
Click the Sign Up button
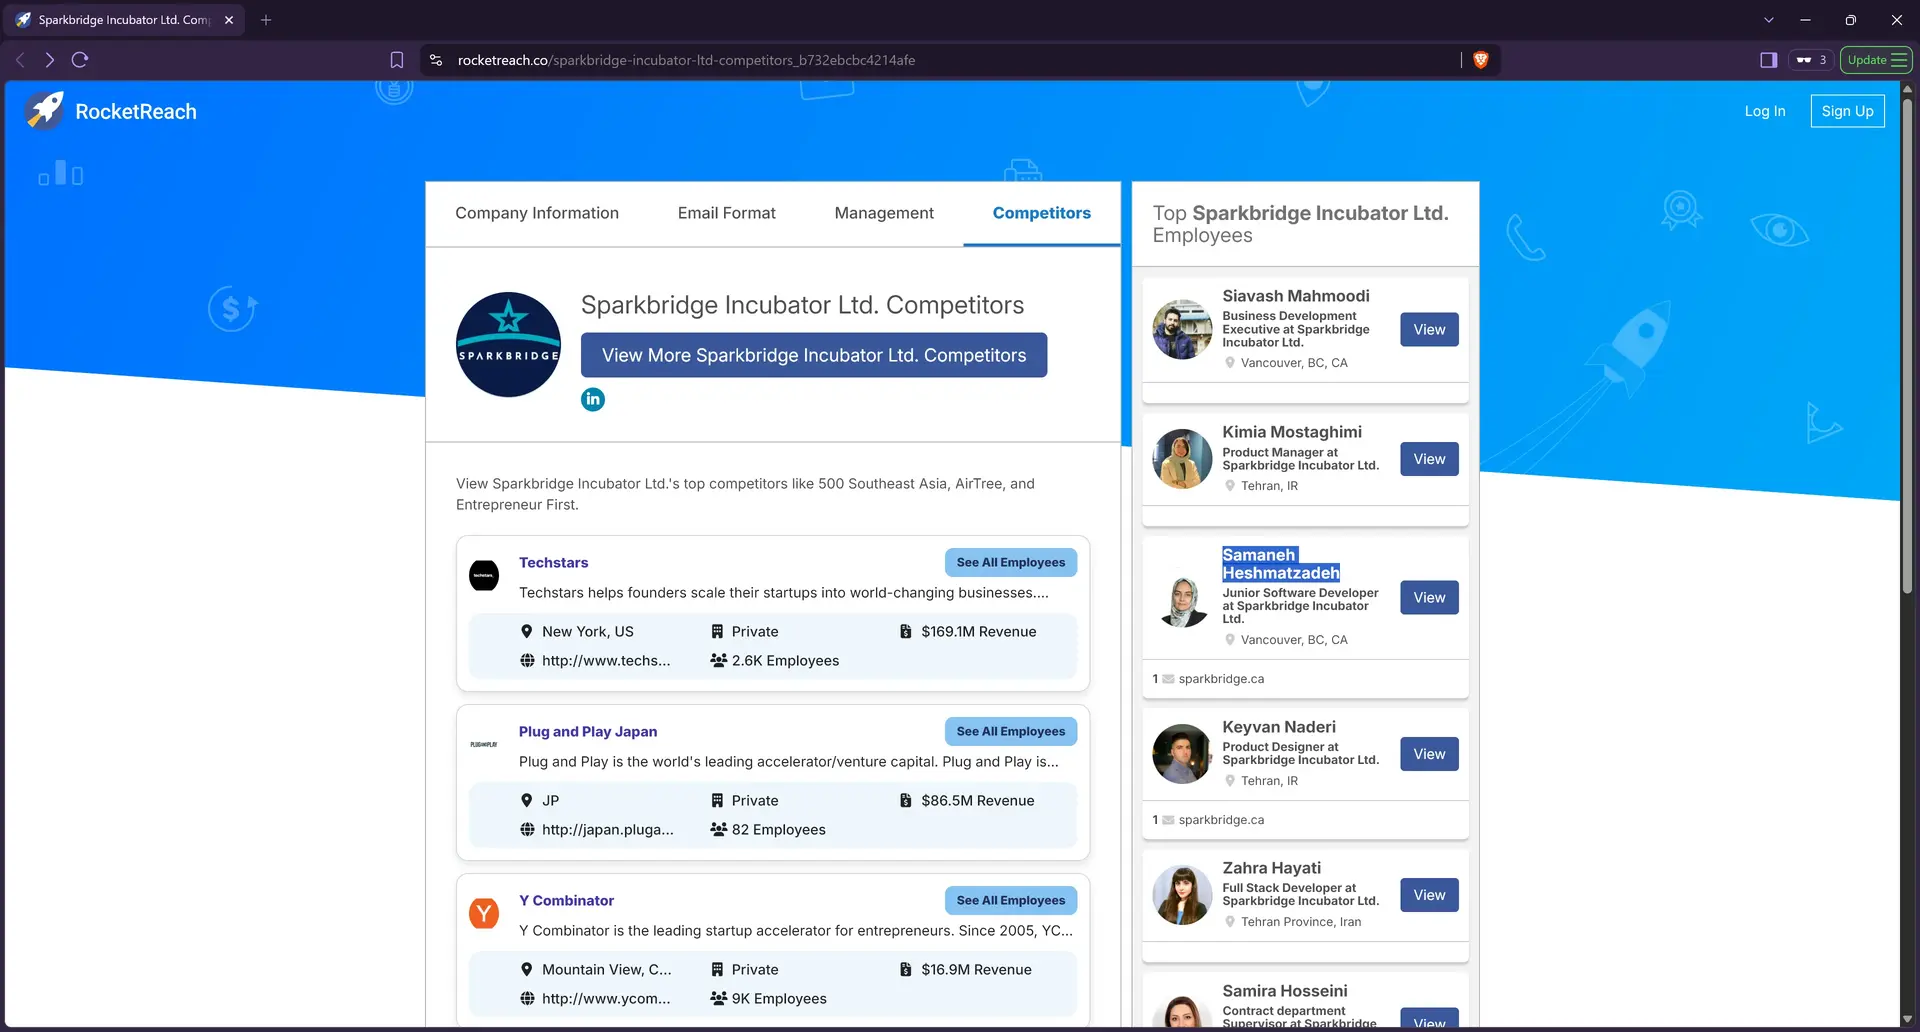click(1848, 111)
